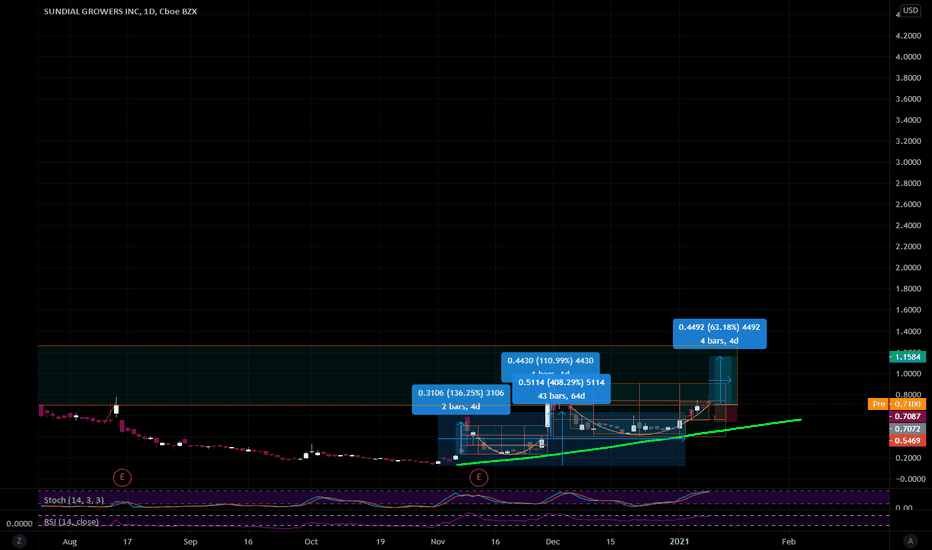The height and width of the screenshot is (550, 932).
Task: Click the 1.4000 price axis label
Action: [x=908, y=332]
